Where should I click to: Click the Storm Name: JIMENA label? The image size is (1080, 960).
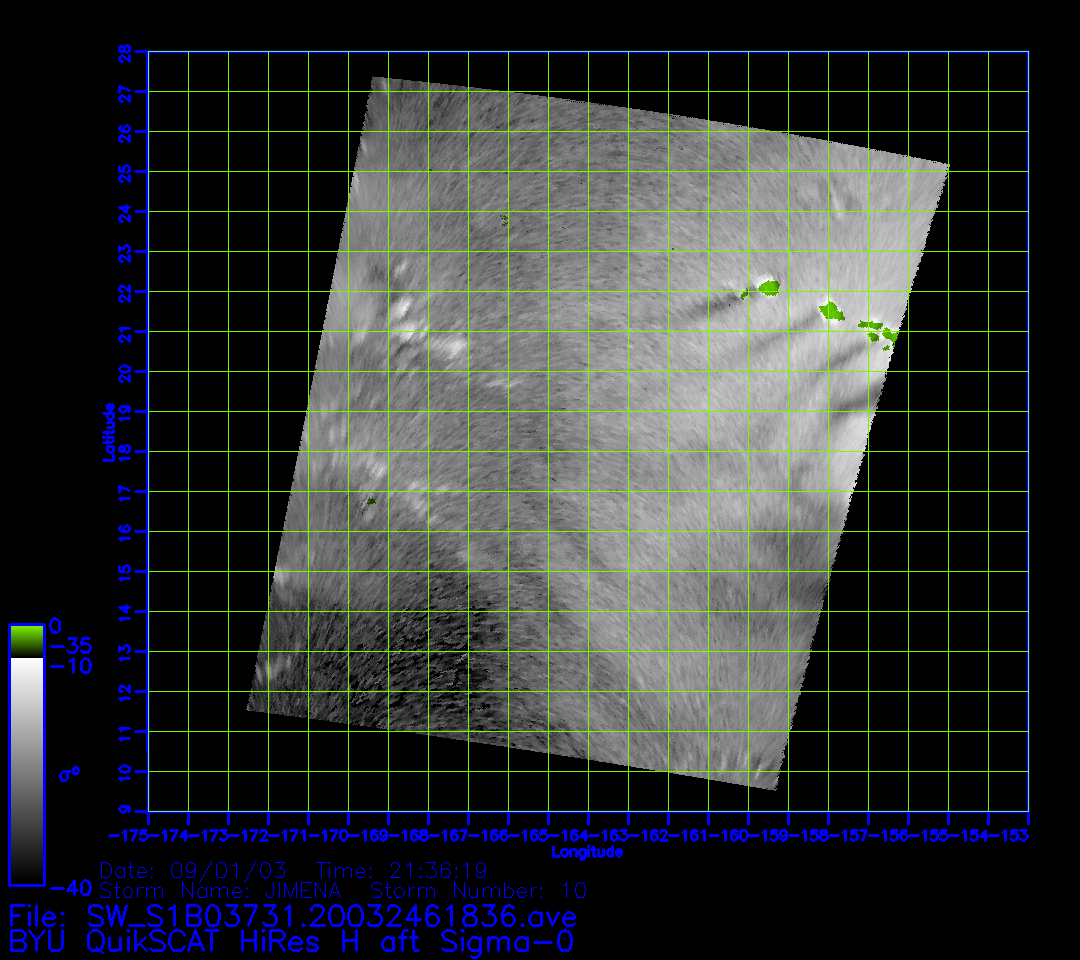coord(222,890)
